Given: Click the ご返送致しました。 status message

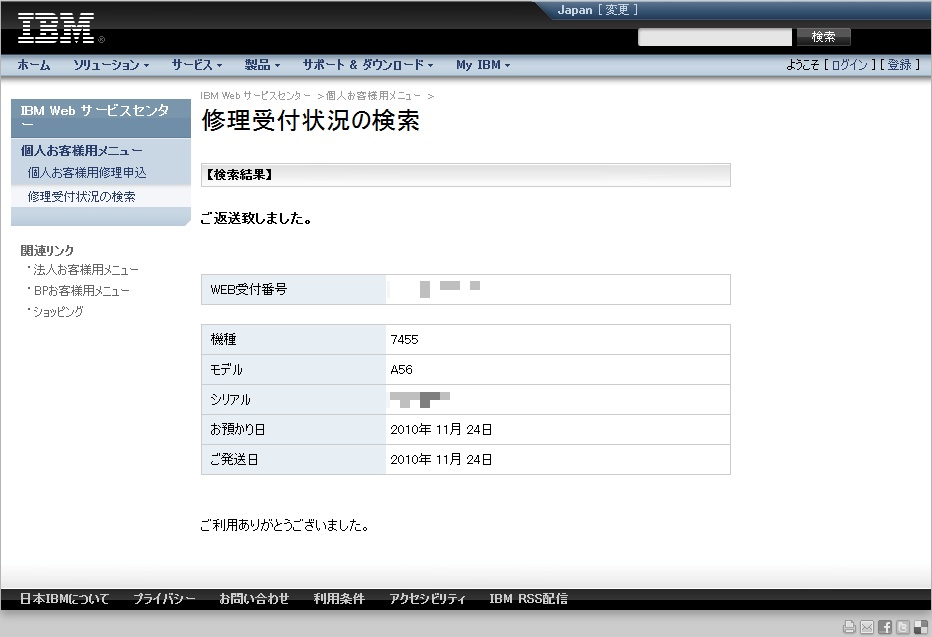Looking at the screenshot, I should click(x=256, y=218).
